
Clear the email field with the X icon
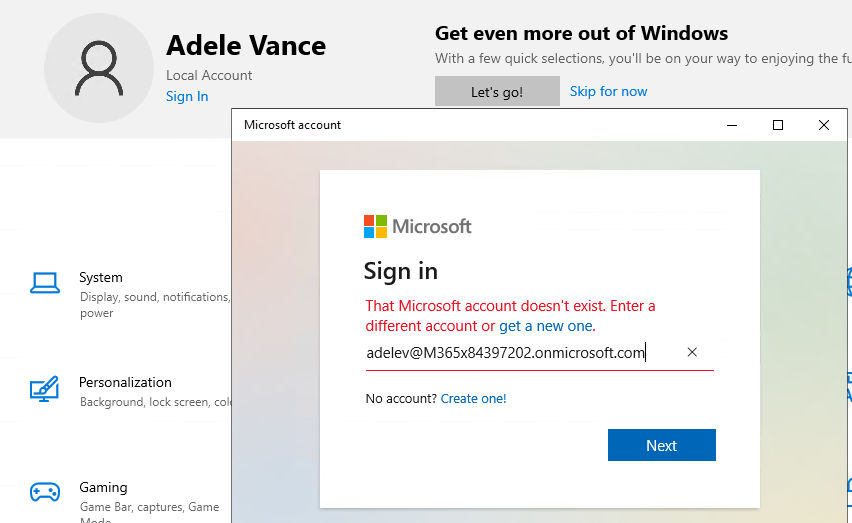point(692,352)
